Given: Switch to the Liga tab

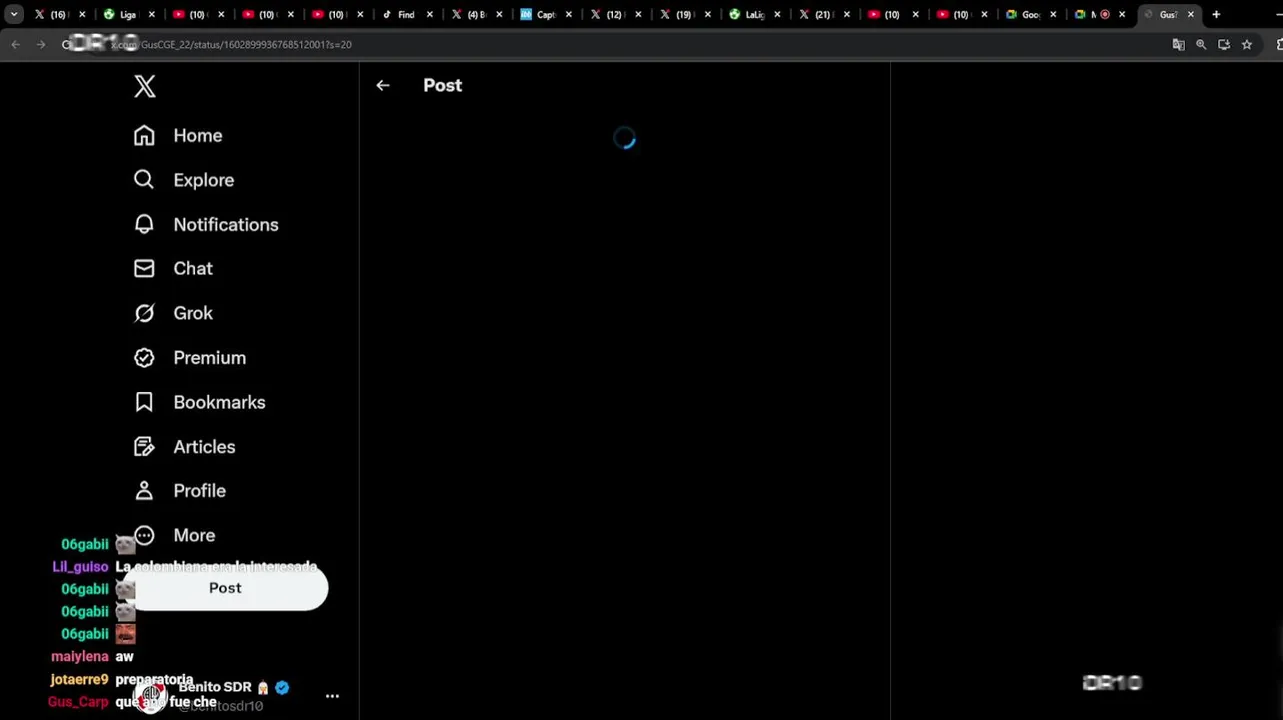Looking at the screenshot, I should point(127,14).
